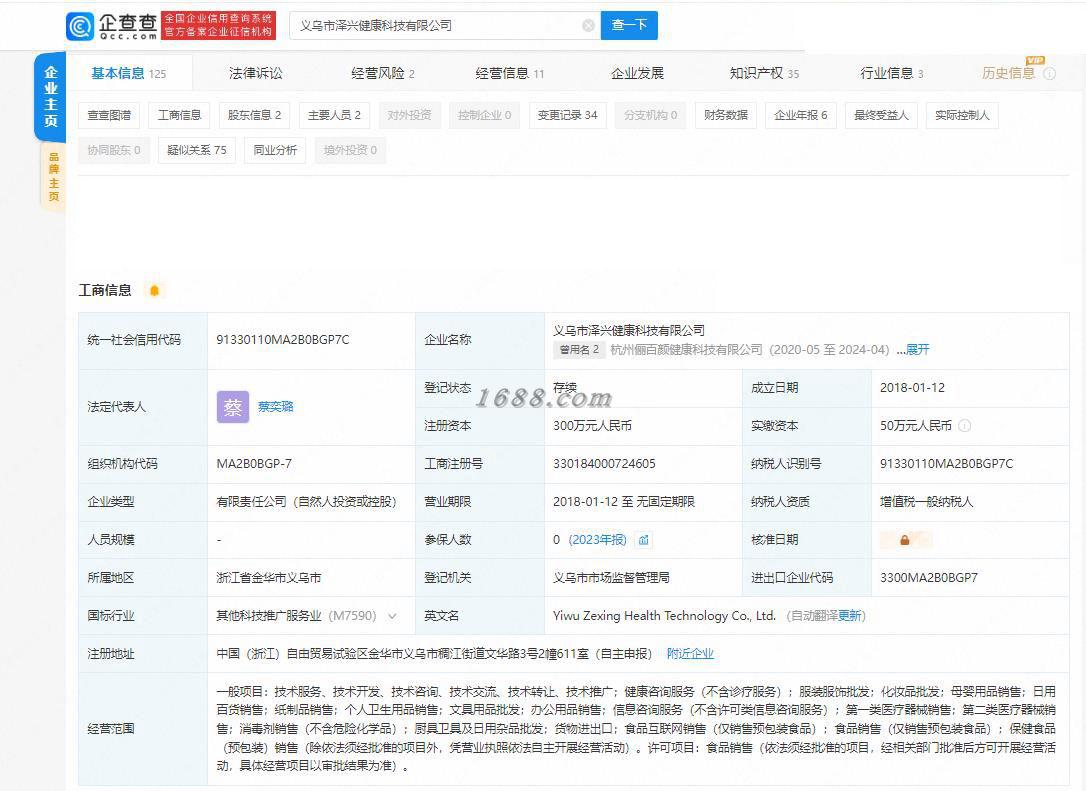This screenshot has height=791, width=1086.
Task: Select English name Yiwu Zexing Health Technology
Action: [664, 616]
